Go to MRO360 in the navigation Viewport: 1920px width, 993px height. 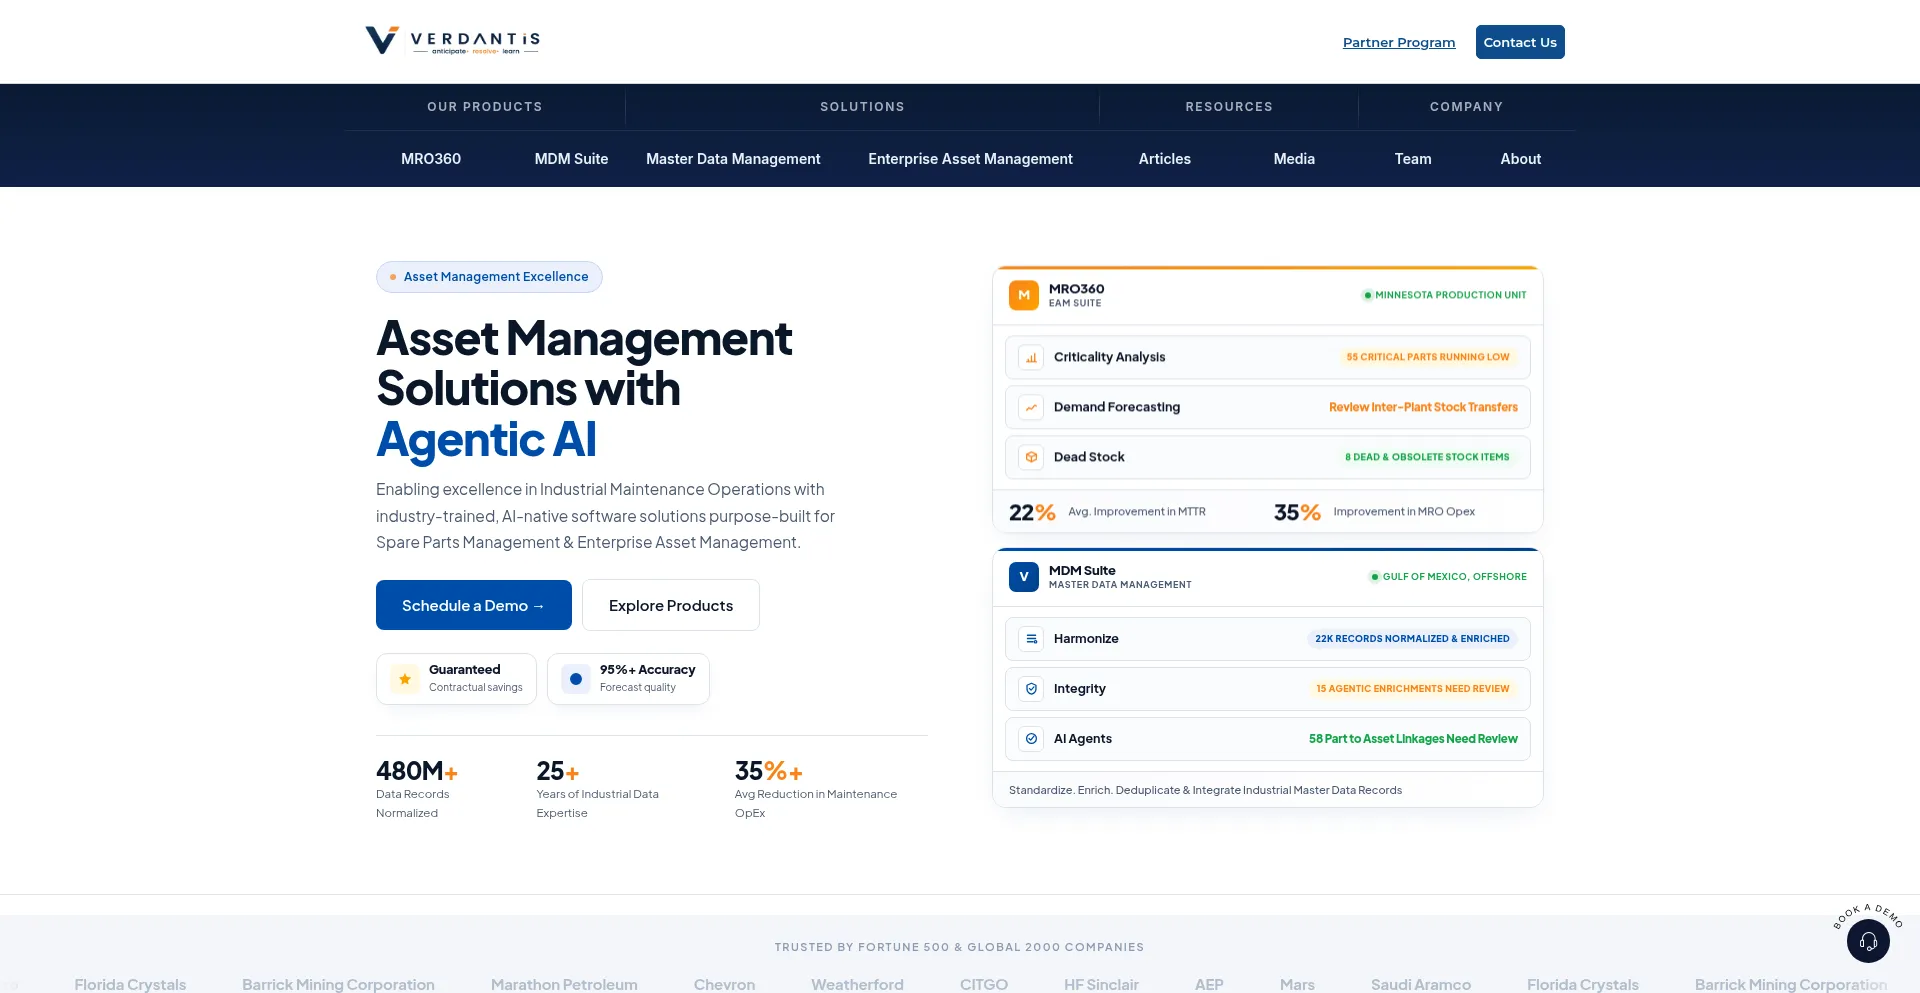point(431,159)
